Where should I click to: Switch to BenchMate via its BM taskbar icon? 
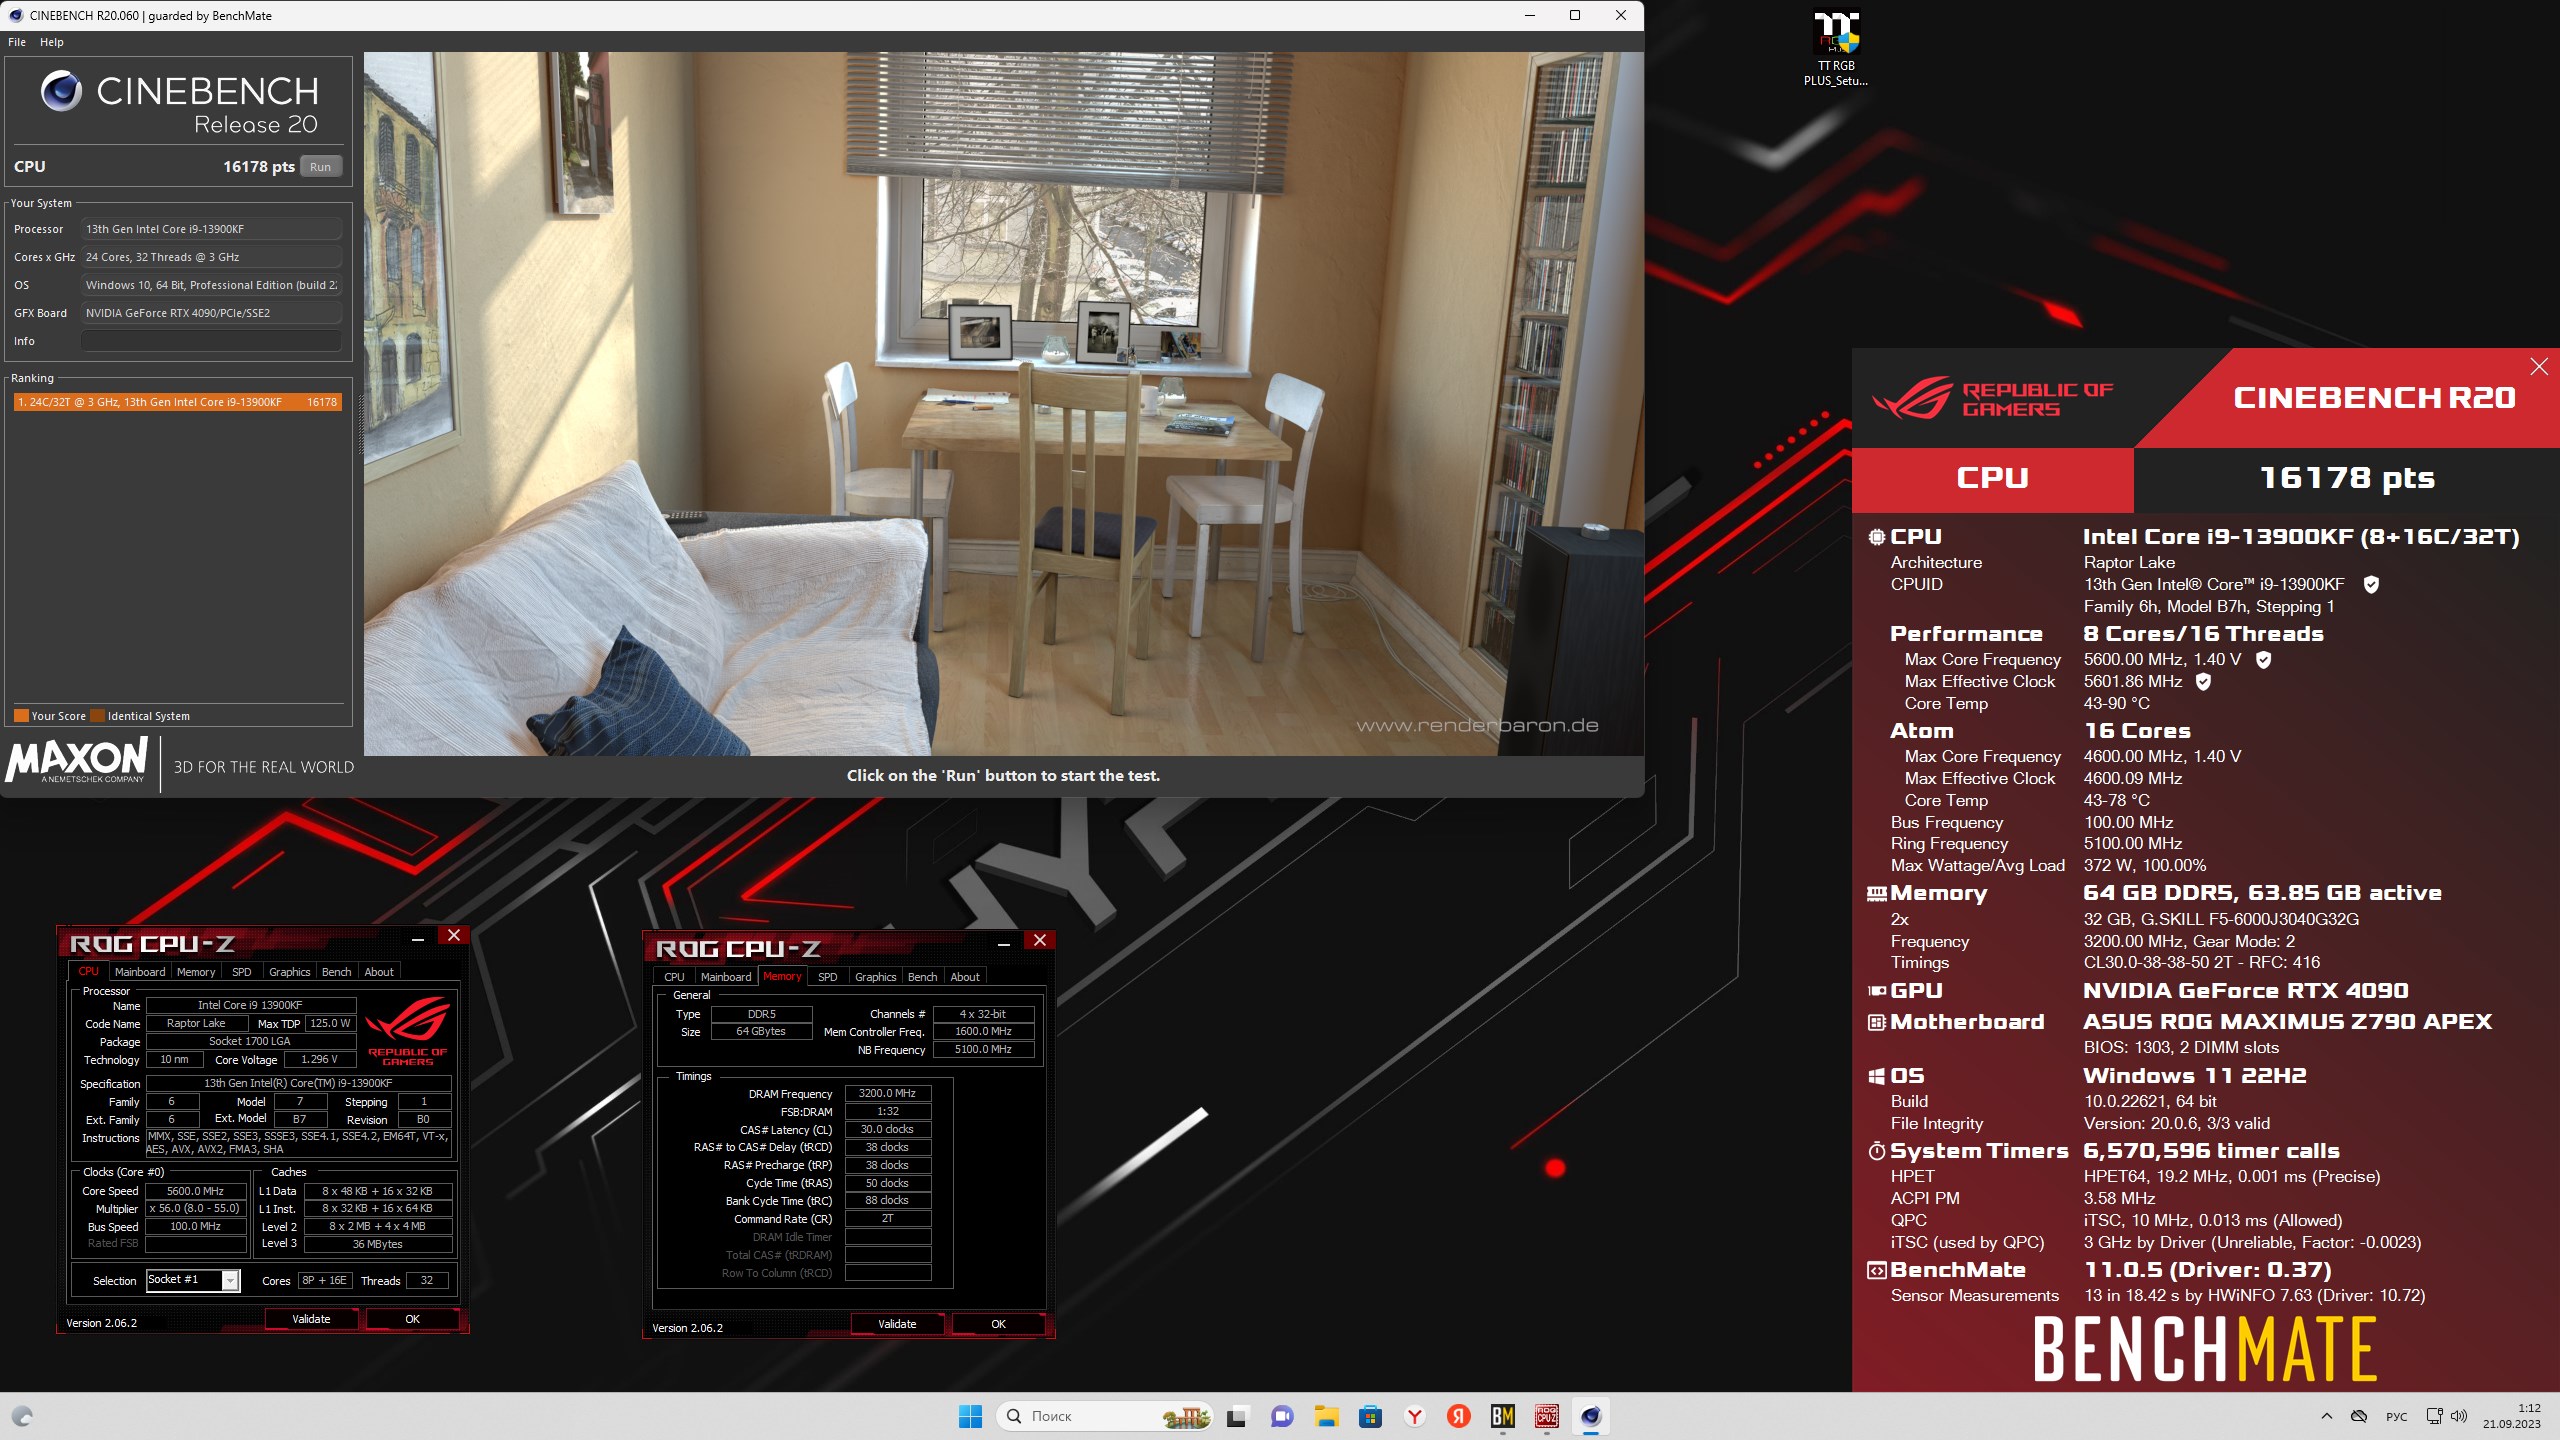click(1503, 1416)
